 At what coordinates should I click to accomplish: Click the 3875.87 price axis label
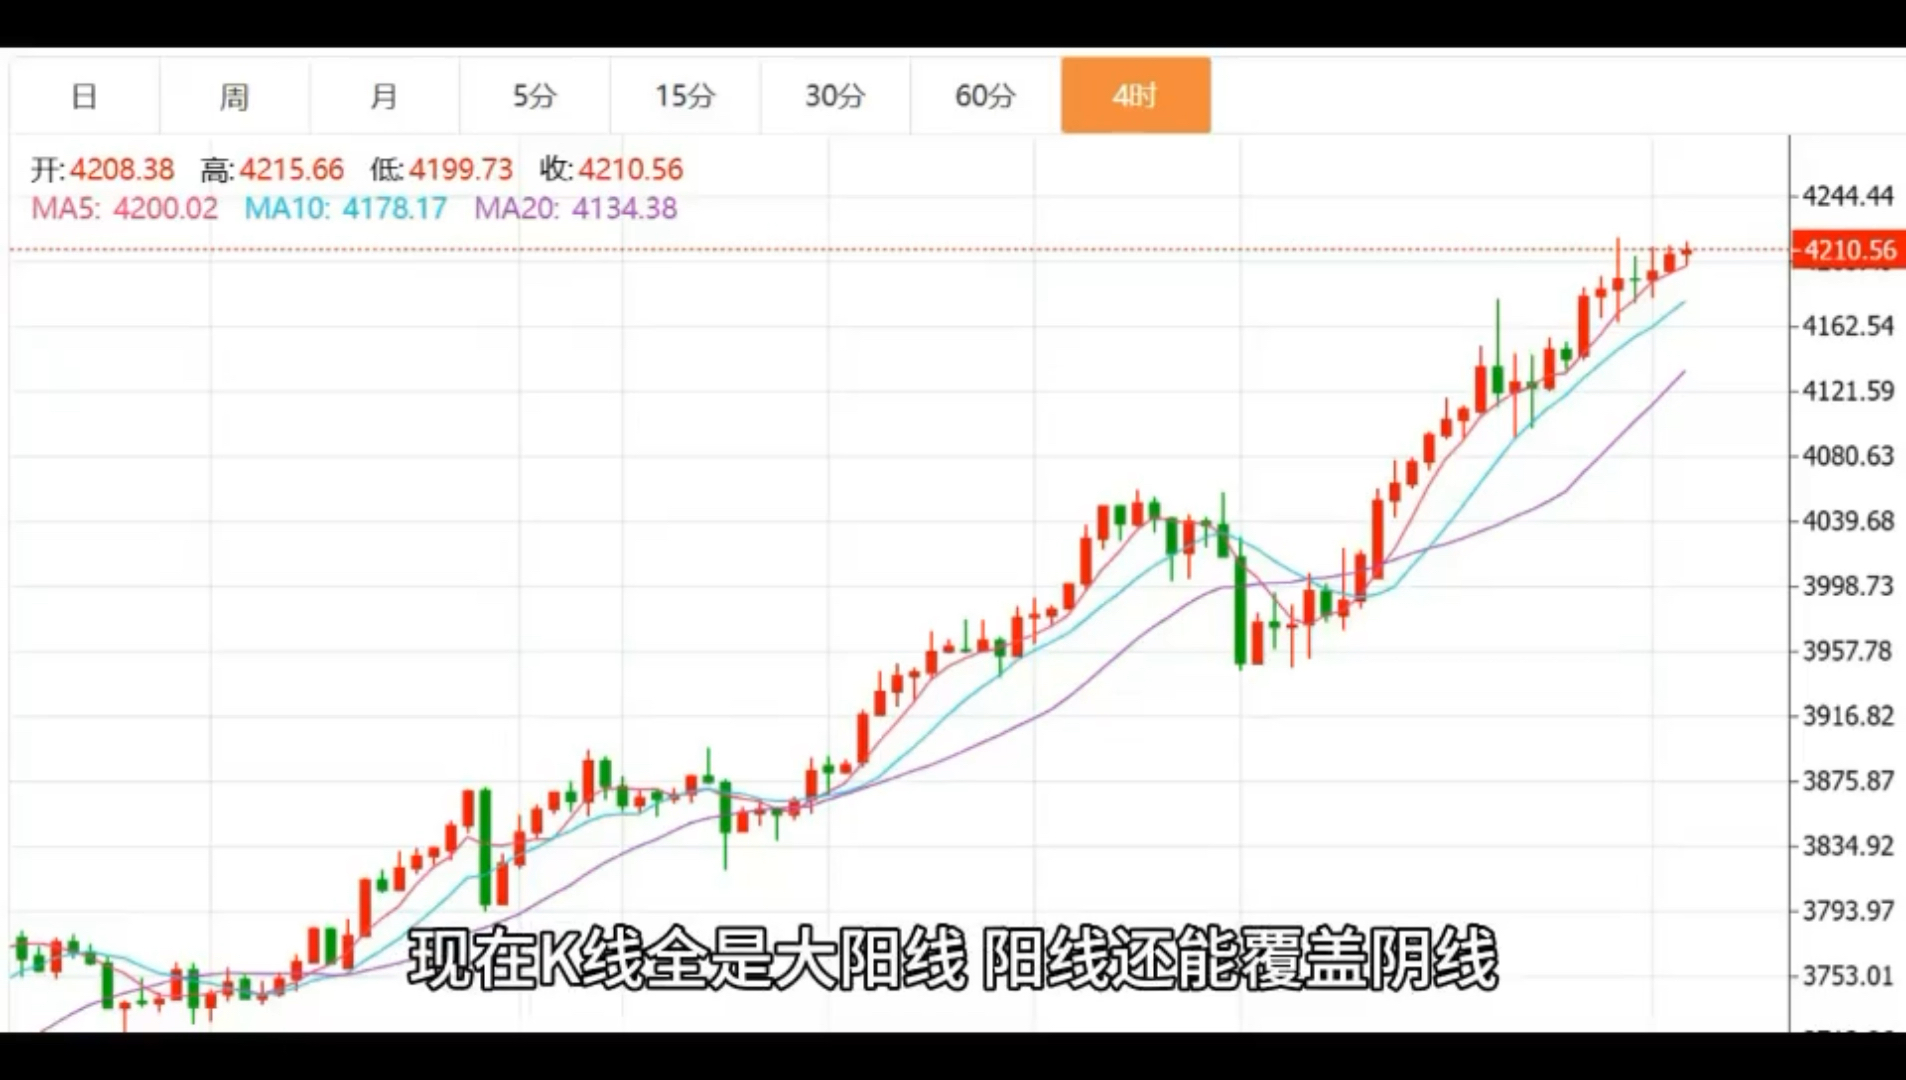pos(1848,781)
